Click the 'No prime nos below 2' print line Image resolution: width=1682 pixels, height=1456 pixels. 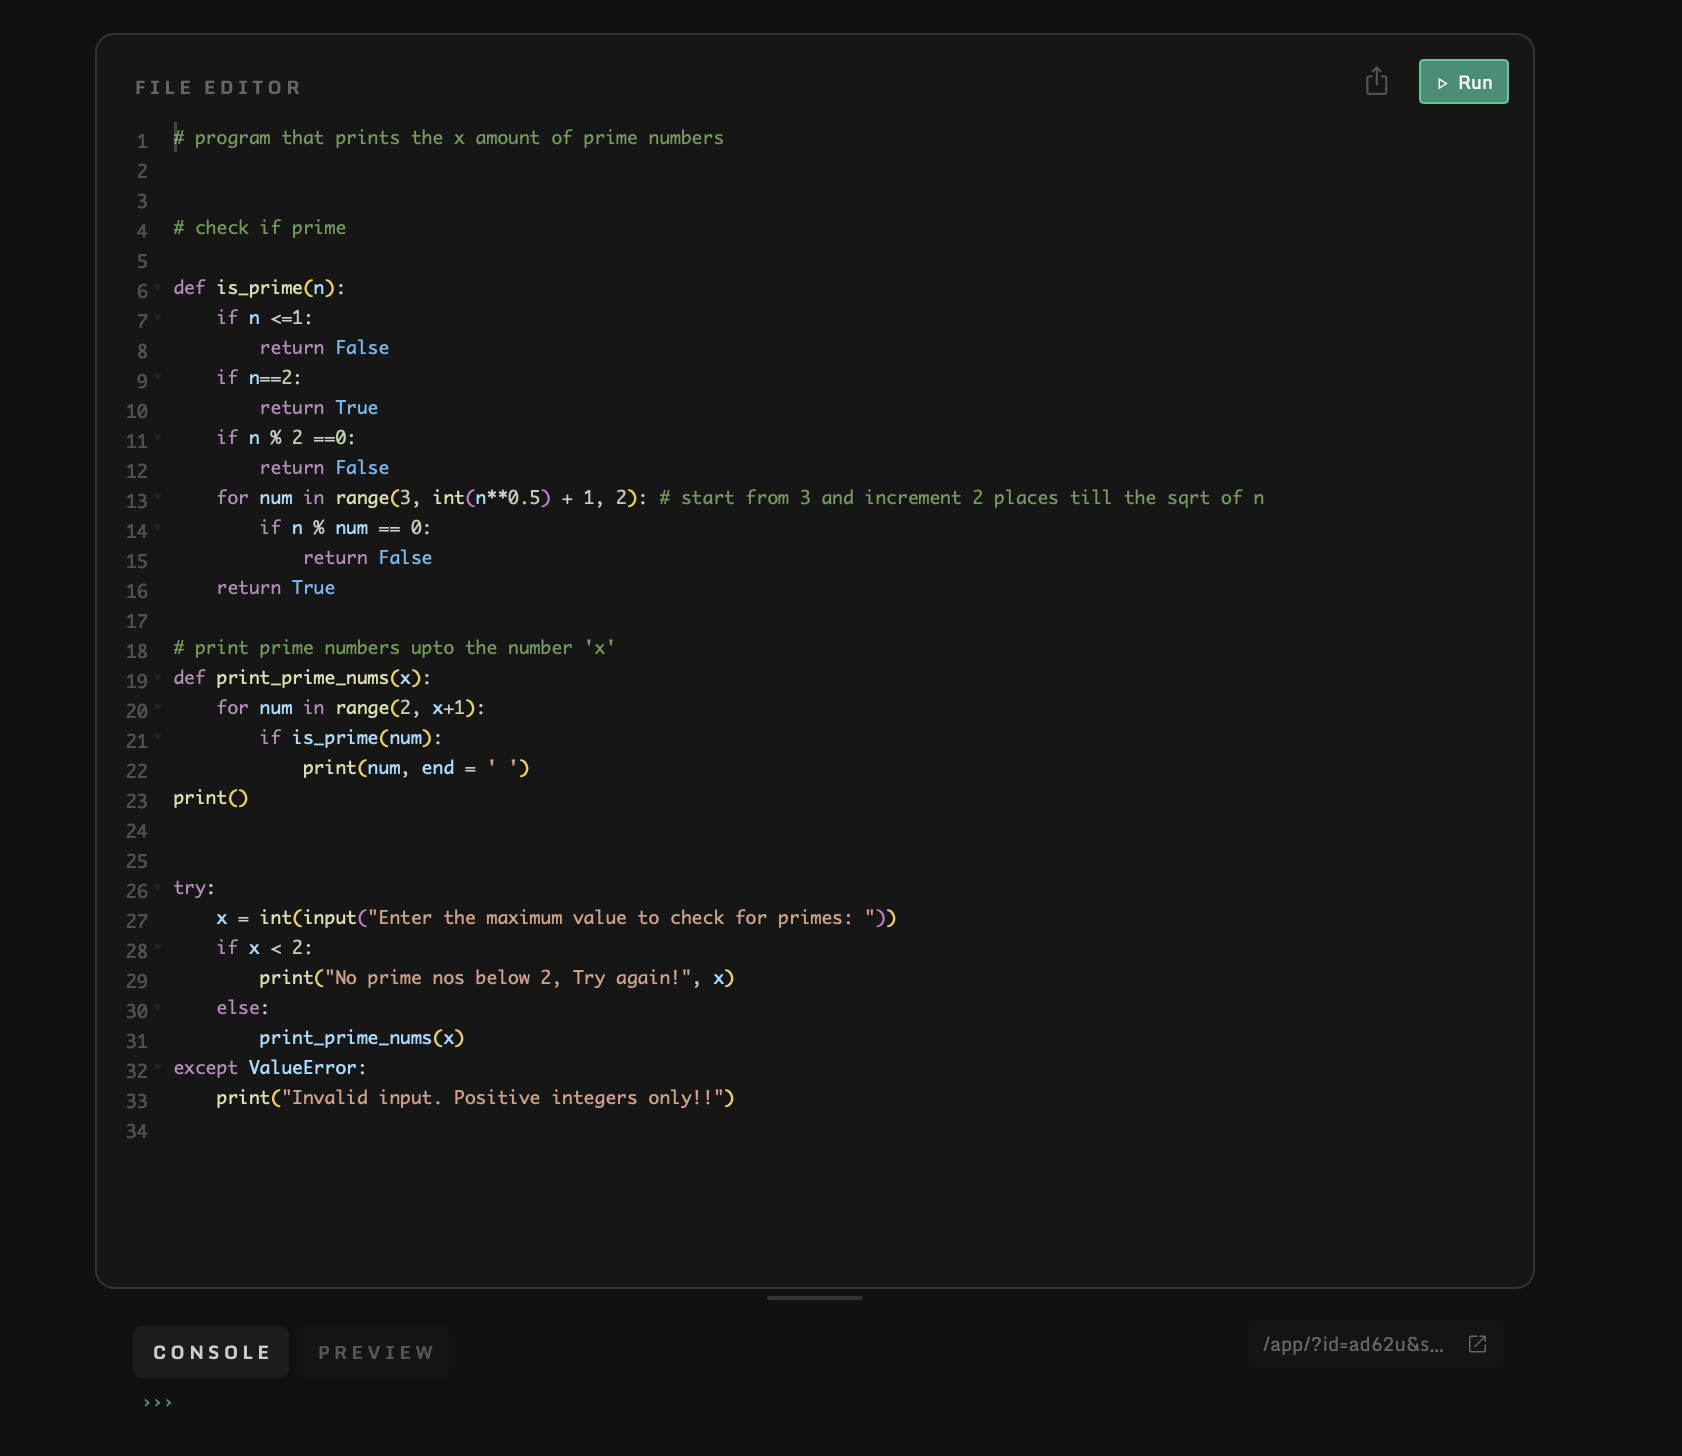click(x=497, y=978)
